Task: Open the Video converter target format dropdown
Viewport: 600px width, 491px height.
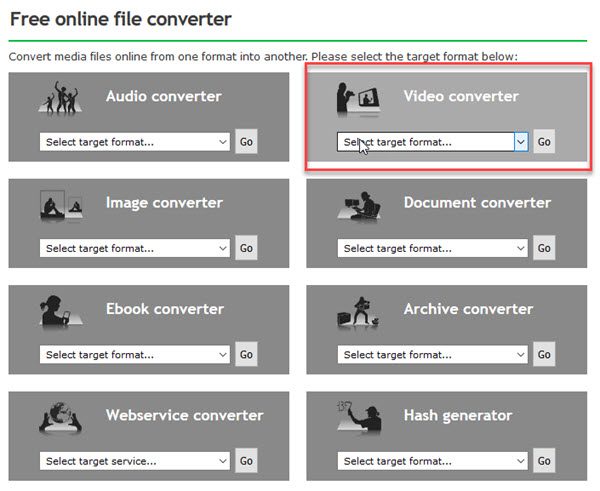Action: coord(432,142)
